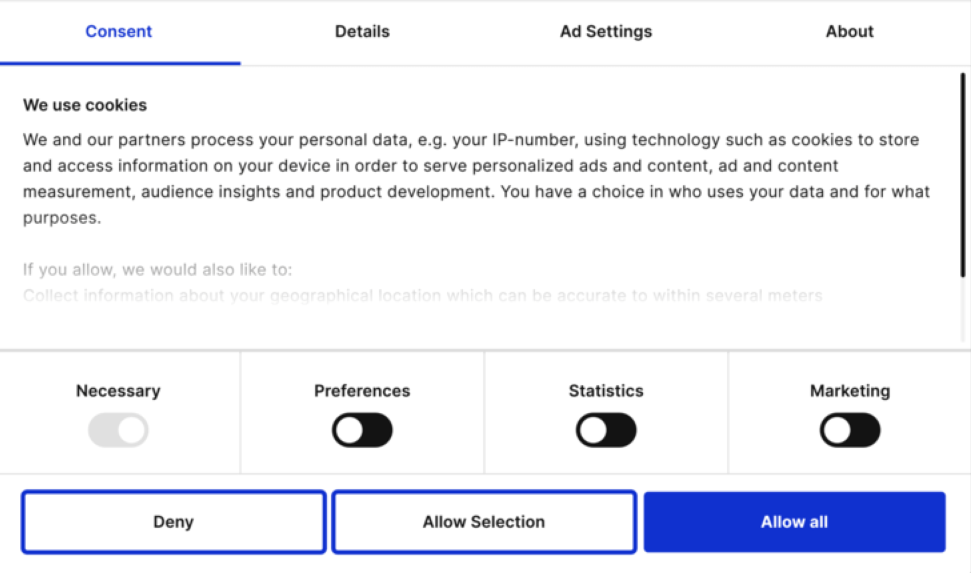Go to the Ad Settings tab

[x=605, y=32]
